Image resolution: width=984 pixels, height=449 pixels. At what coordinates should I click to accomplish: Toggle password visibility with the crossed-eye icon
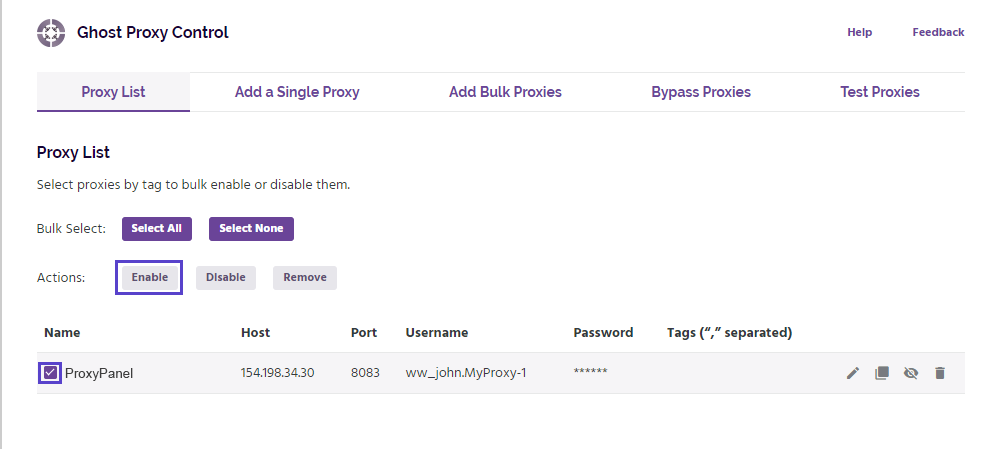(910, 373)
